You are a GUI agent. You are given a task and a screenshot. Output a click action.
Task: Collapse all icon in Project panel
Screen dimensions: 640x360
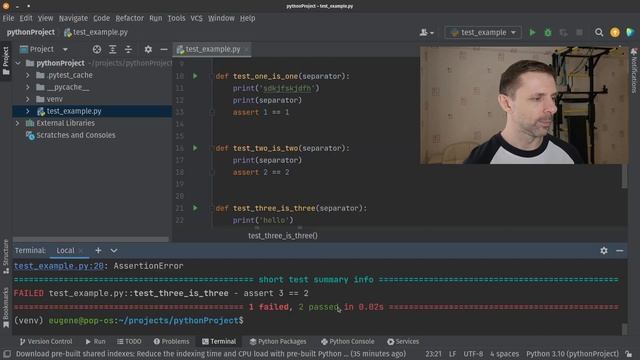(128, 49)
